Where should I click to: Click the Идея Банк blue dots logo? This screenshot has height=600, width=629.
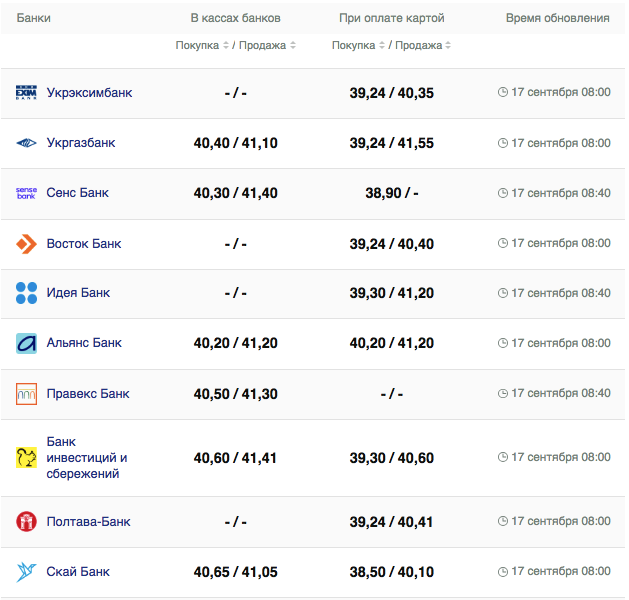coord(26,293)
